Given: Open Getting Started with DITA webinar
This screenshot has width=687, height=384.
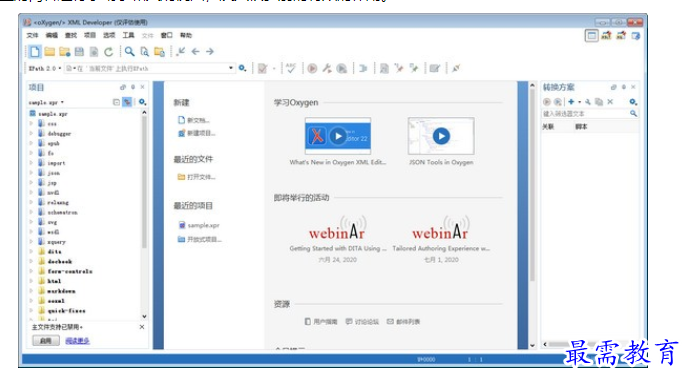Looking at the screenshot, I should tap(338, 248).
